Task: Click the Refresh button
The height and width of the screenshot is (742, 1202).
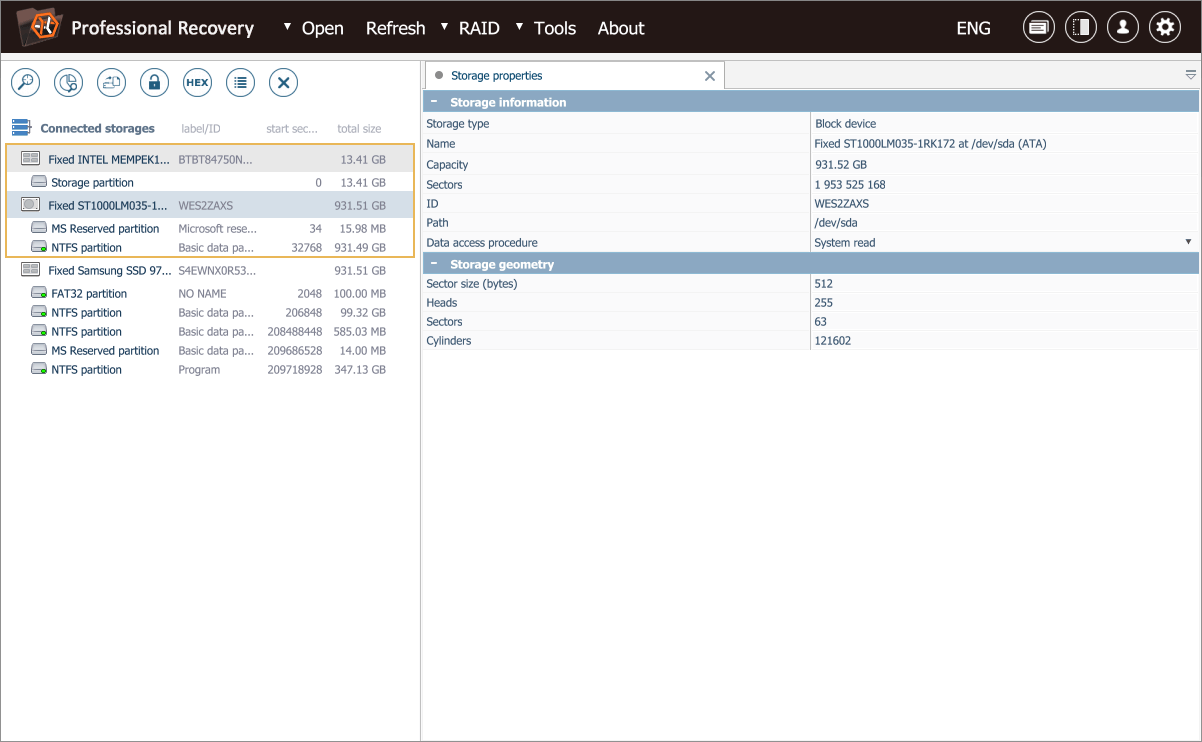Action: (395, 28)
